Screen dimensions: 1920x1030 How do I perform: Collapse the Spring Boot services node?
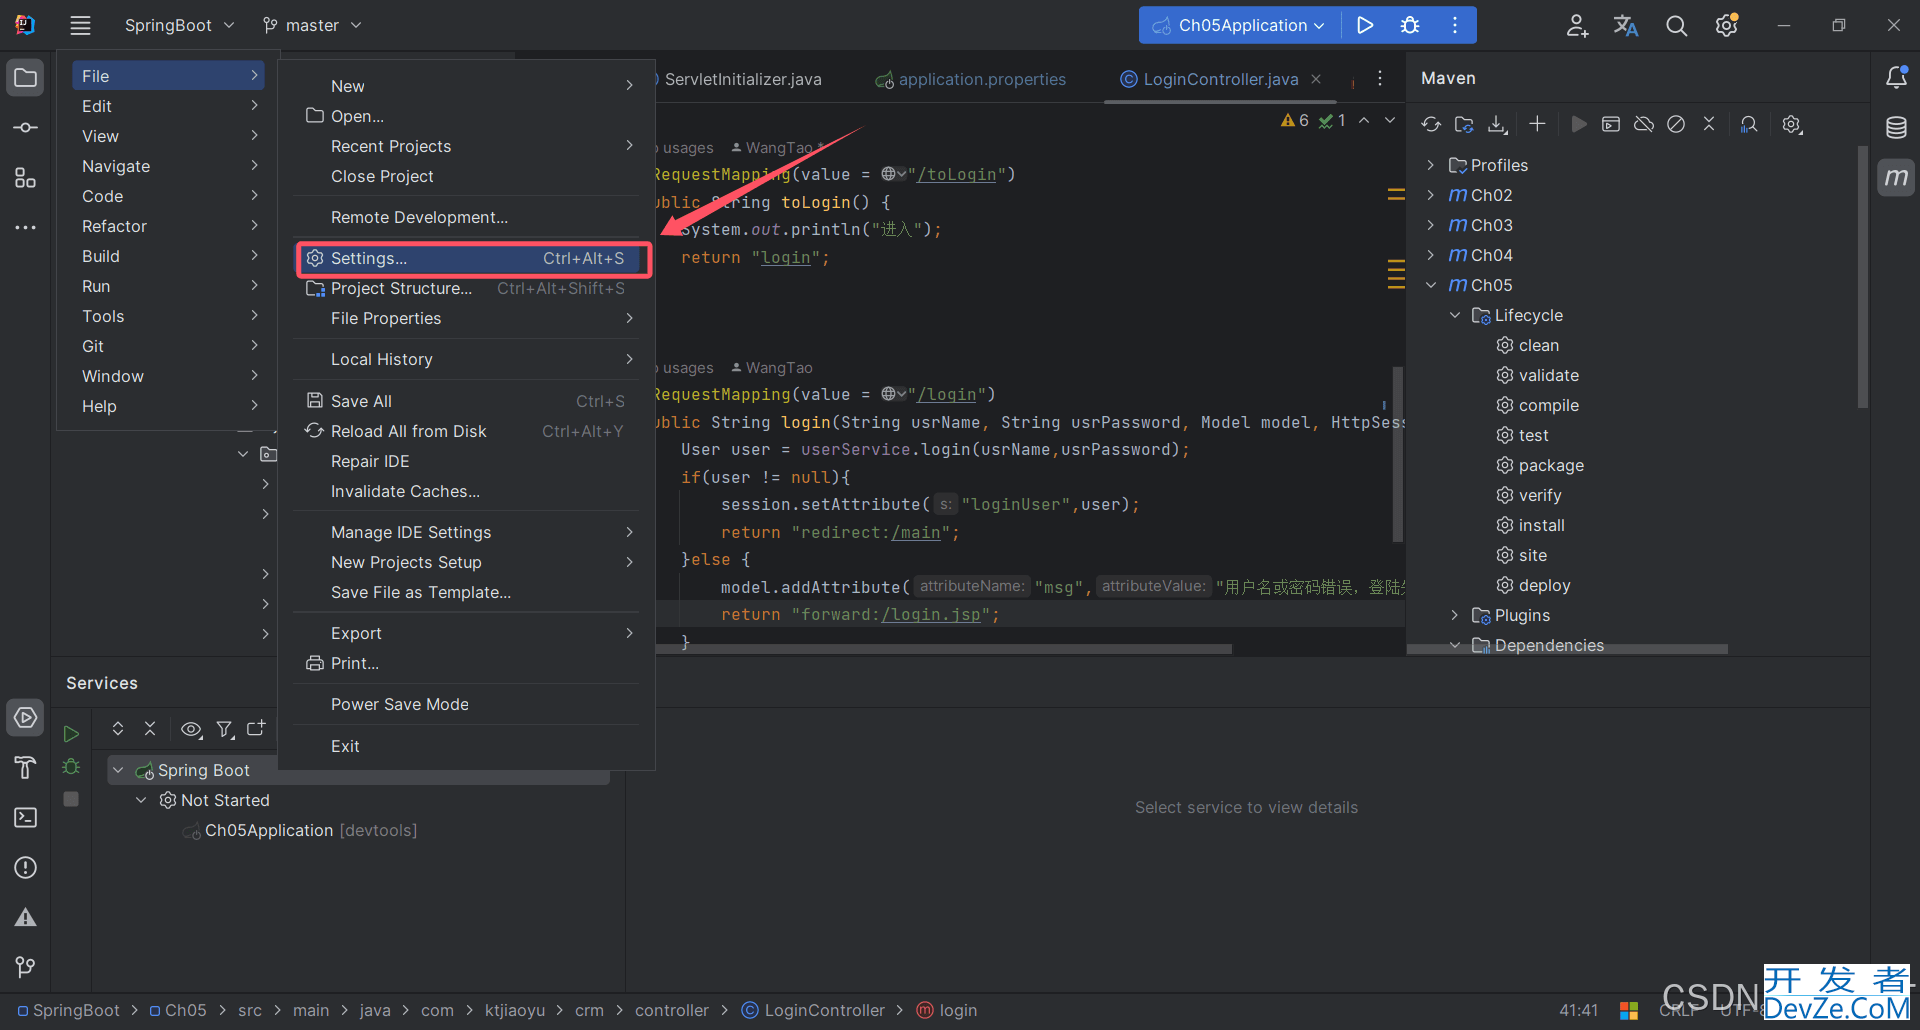118,770
